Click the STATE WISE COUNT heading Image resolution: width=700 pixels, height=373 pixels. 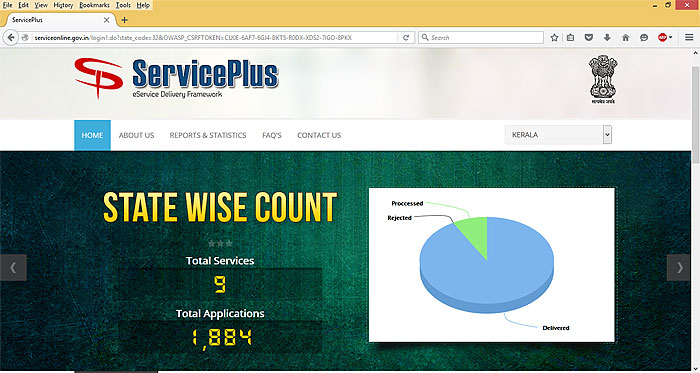(220, 207)
